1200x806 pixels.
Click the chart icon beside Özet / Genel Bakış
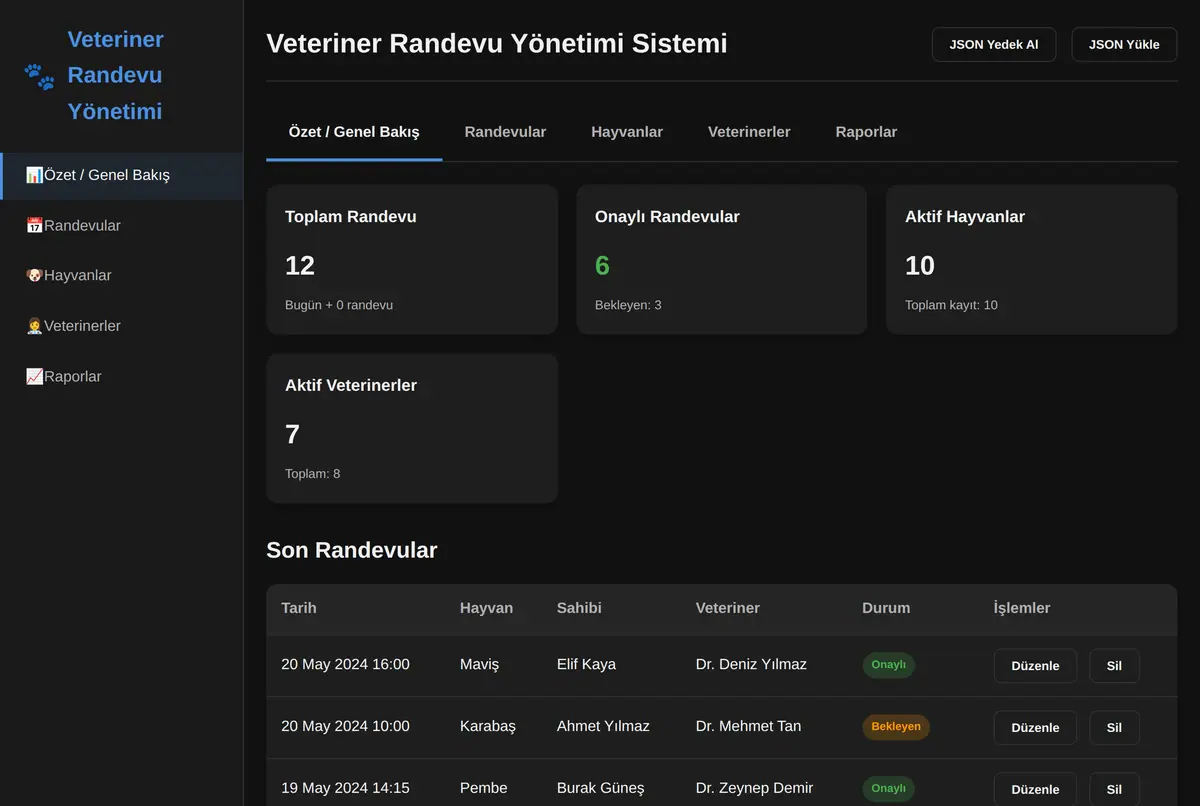click(34, 175)
